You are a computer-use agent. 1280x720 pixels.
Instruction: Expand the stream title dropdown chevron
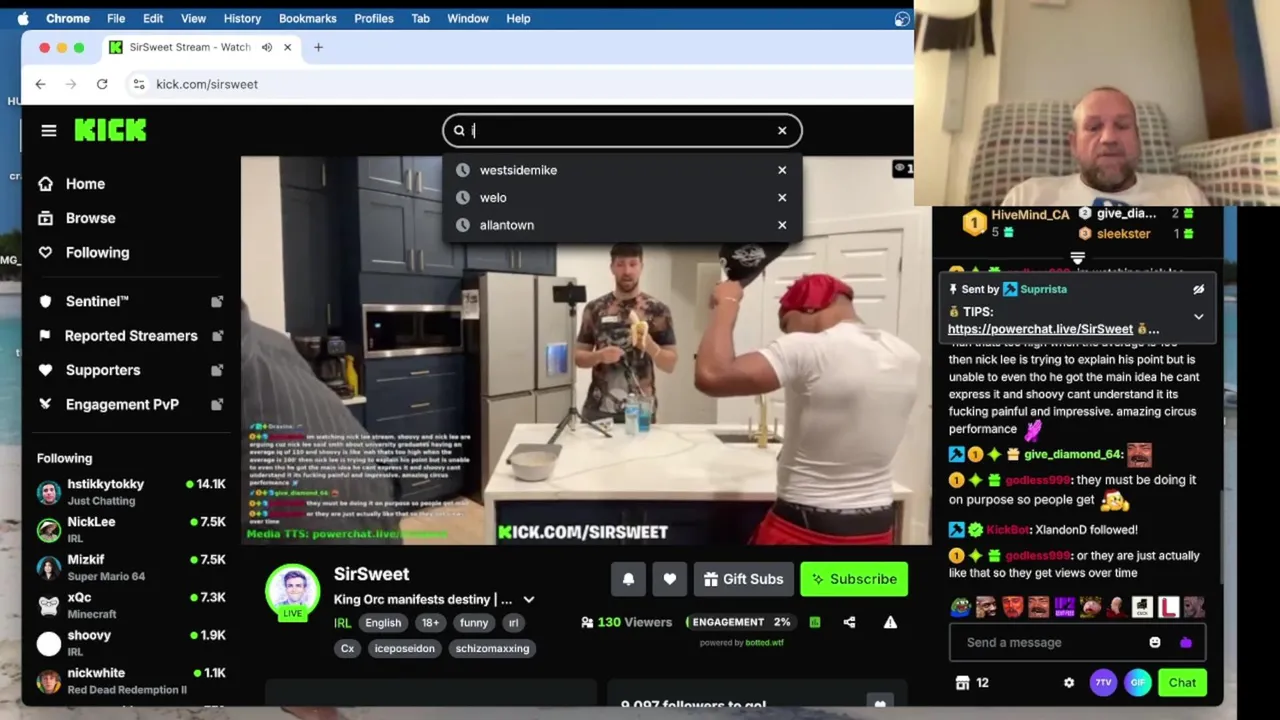coord(529,600)
